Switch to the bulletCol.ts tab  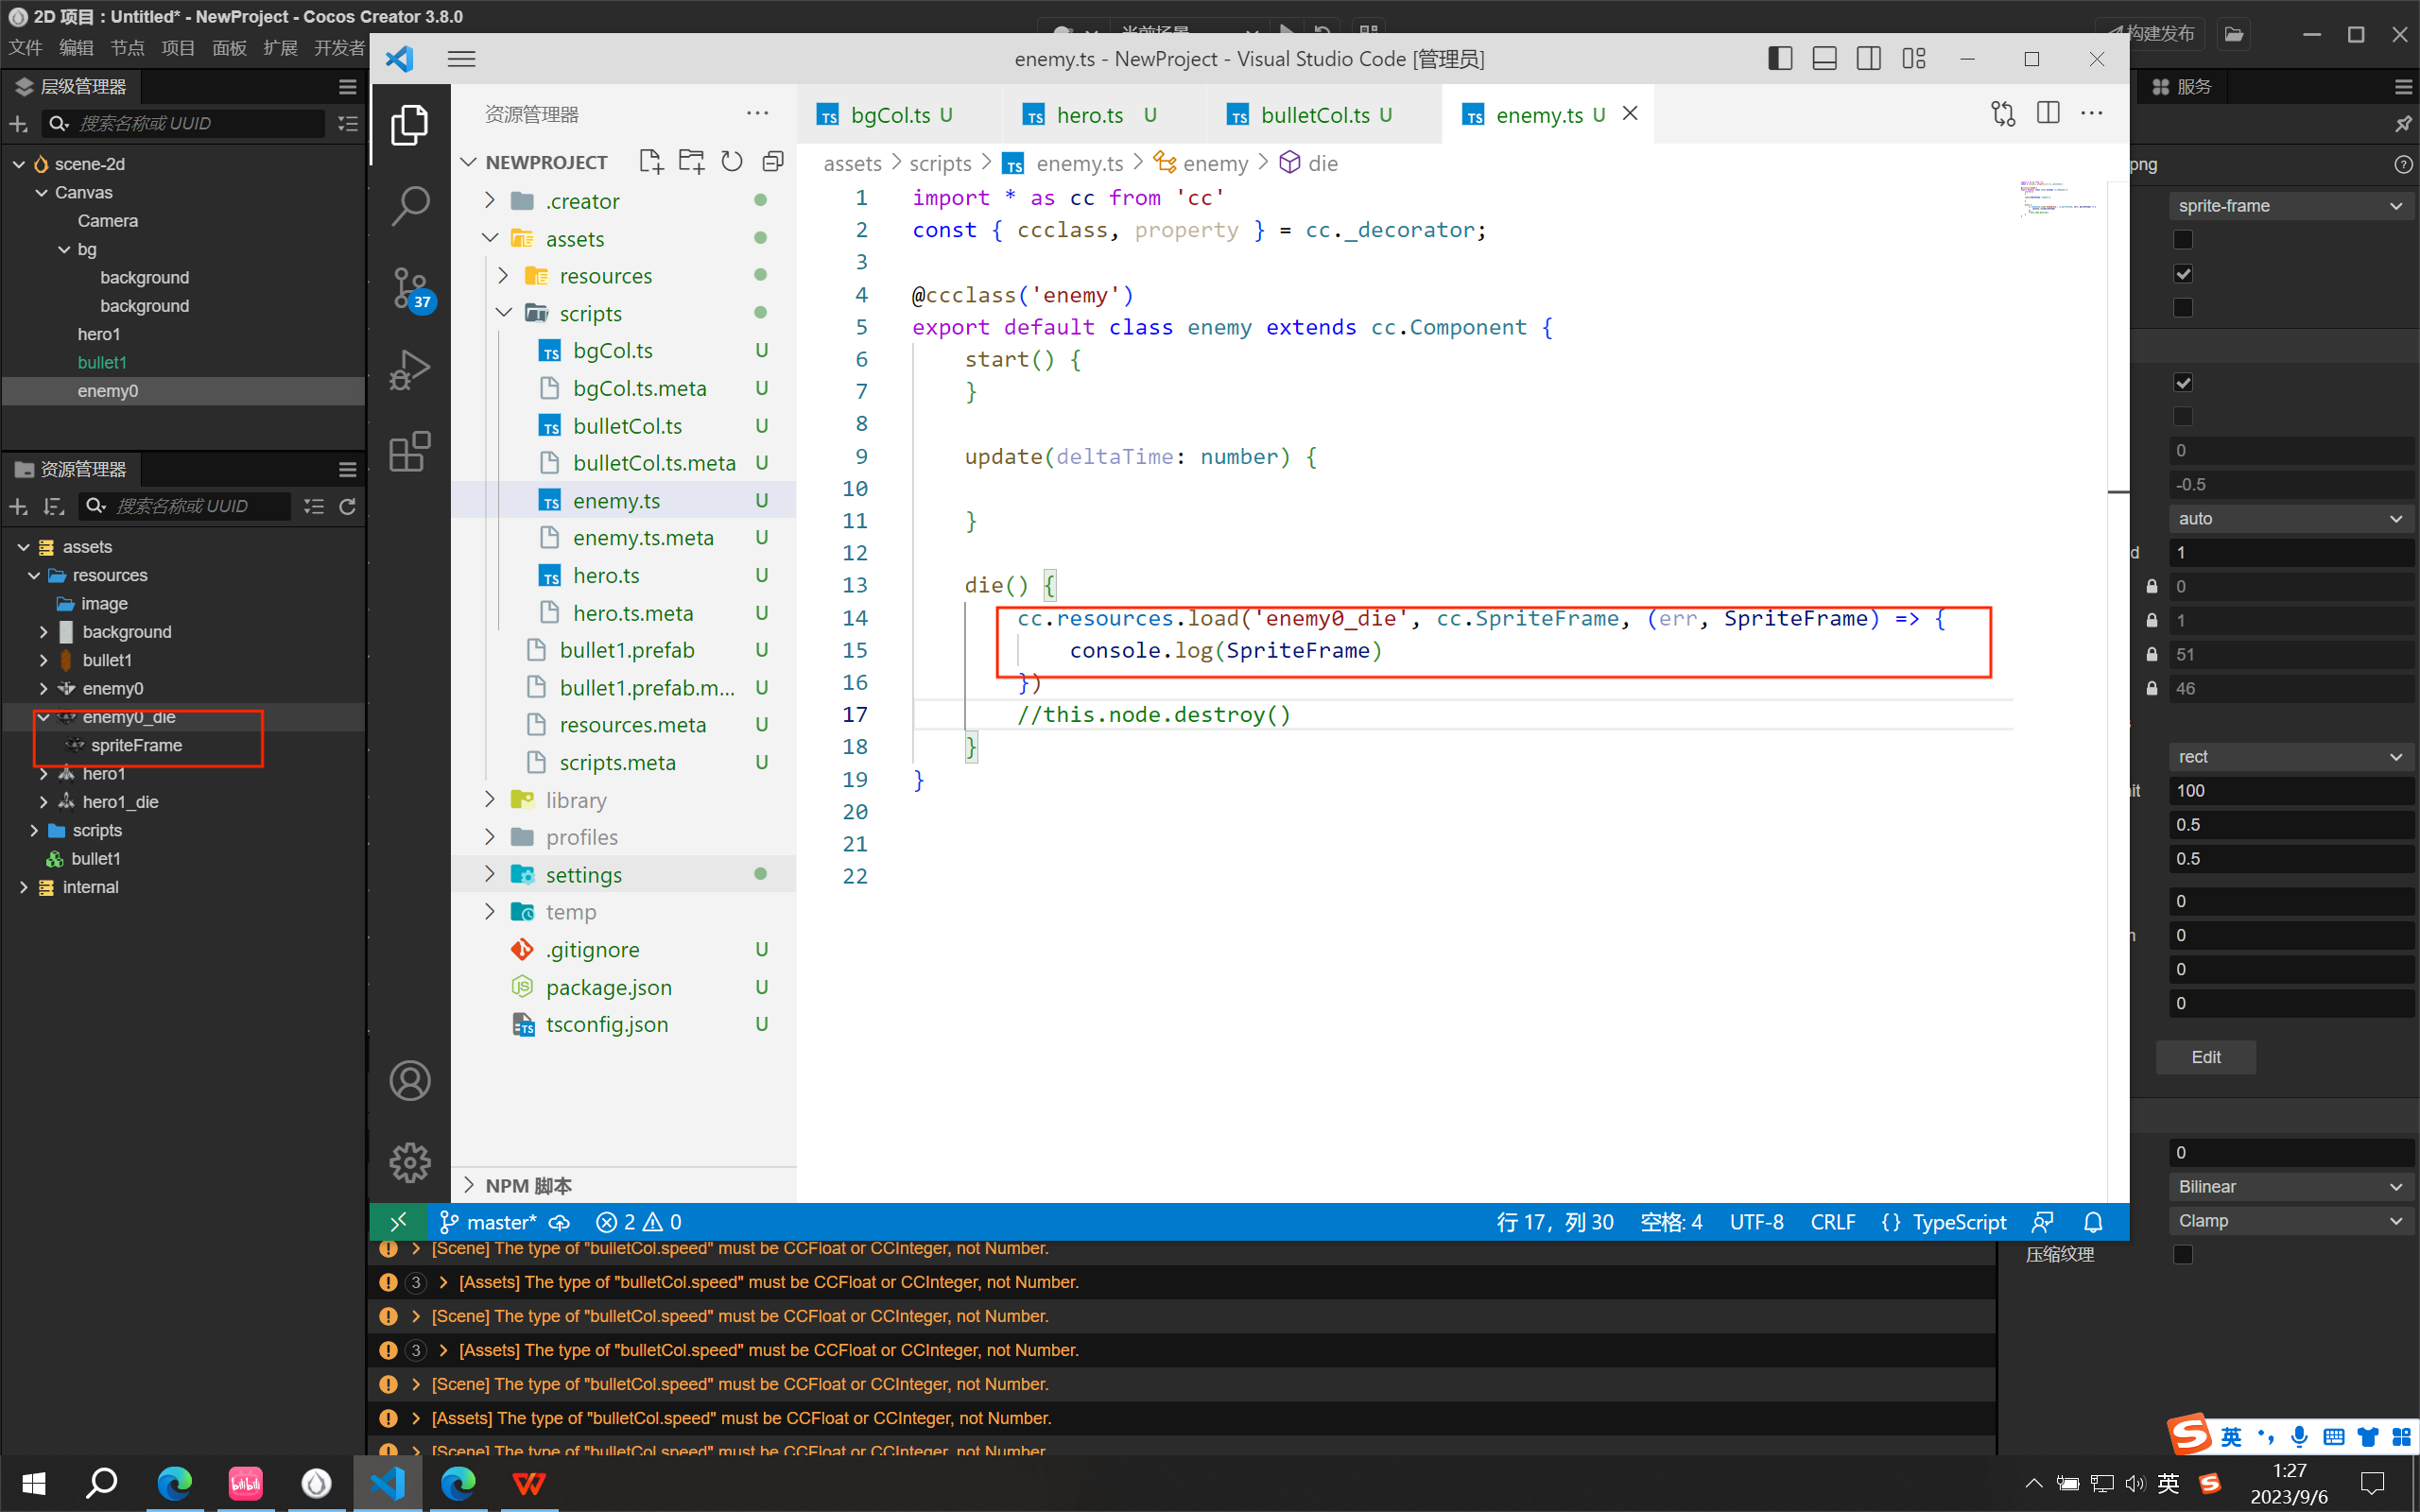click(1314, 115)
